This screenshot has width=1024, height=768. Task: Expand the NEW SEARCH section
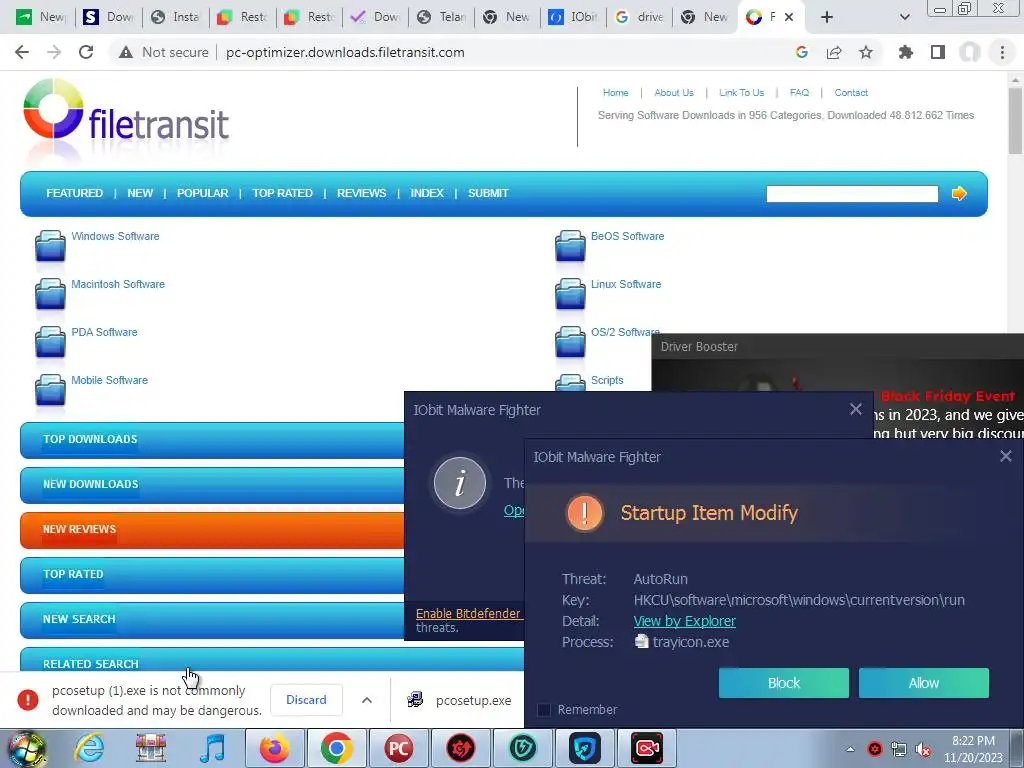(x=212, y=620)
